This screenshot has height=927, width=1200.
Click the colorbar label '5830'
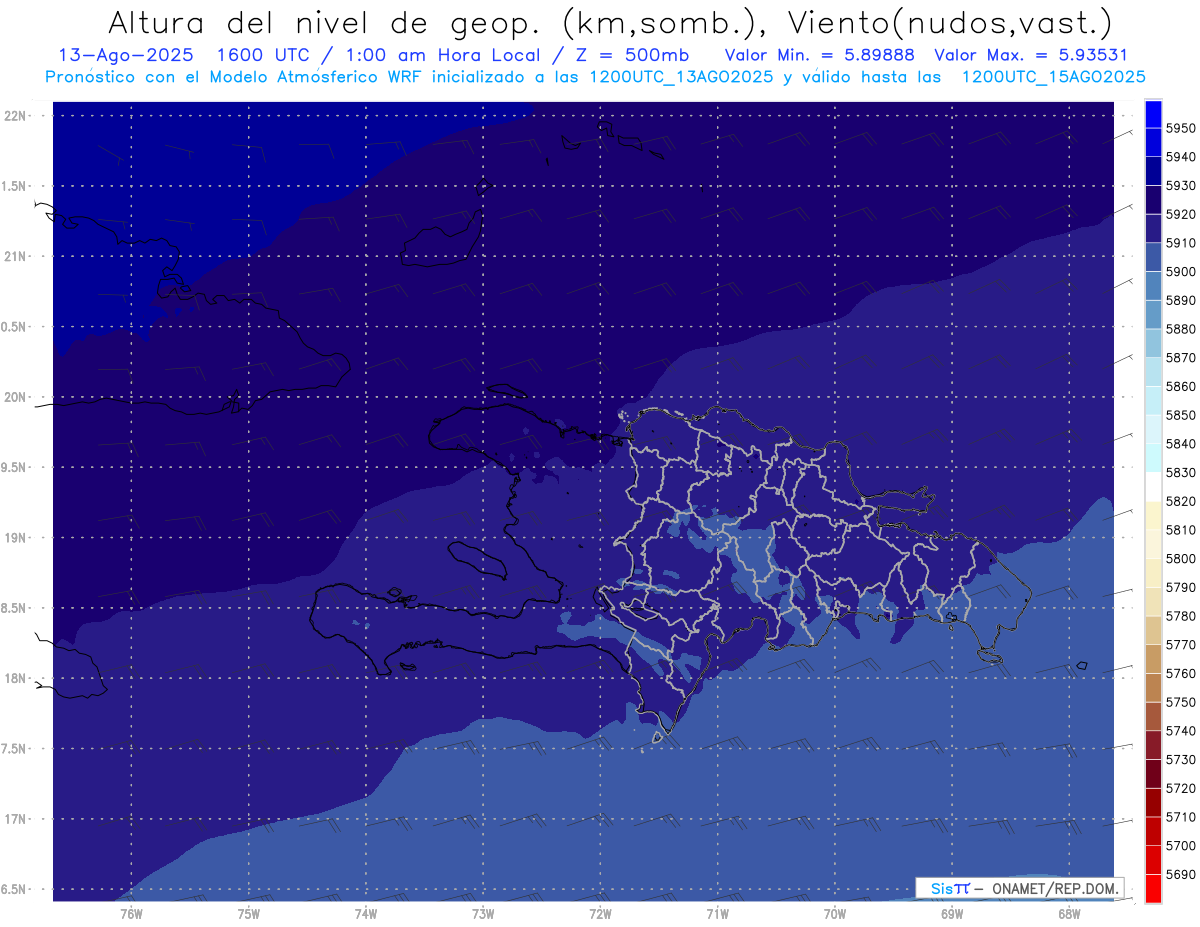1181,472
